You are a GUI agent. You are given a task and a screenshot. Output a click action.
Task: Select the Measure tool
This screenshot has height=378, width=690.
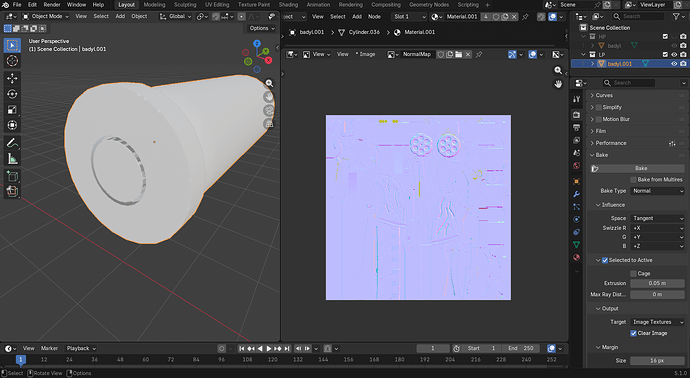(x=12, y=159)
